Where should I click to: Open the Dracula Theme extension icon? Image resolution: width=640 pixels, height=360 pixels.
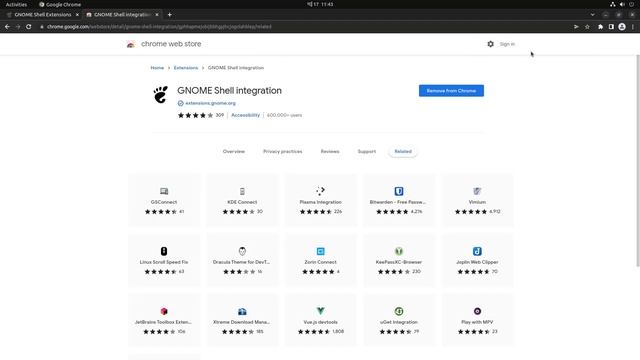point(242,251)
